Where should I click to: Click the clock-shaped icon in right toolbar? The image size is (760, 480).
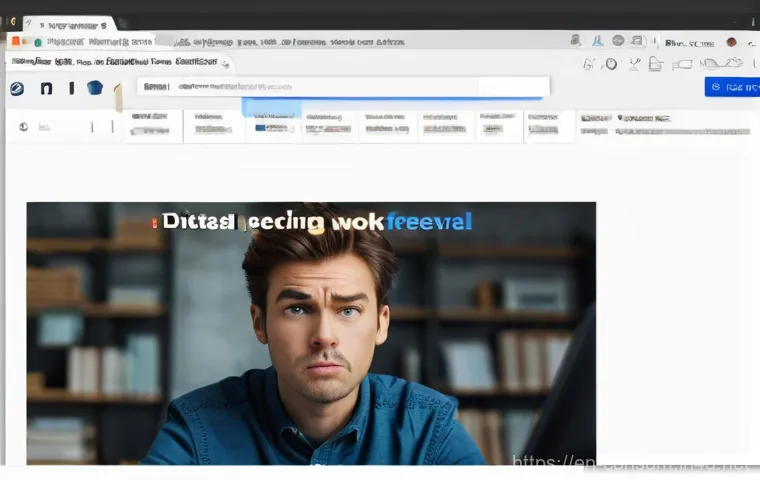[x=611, y=64]
